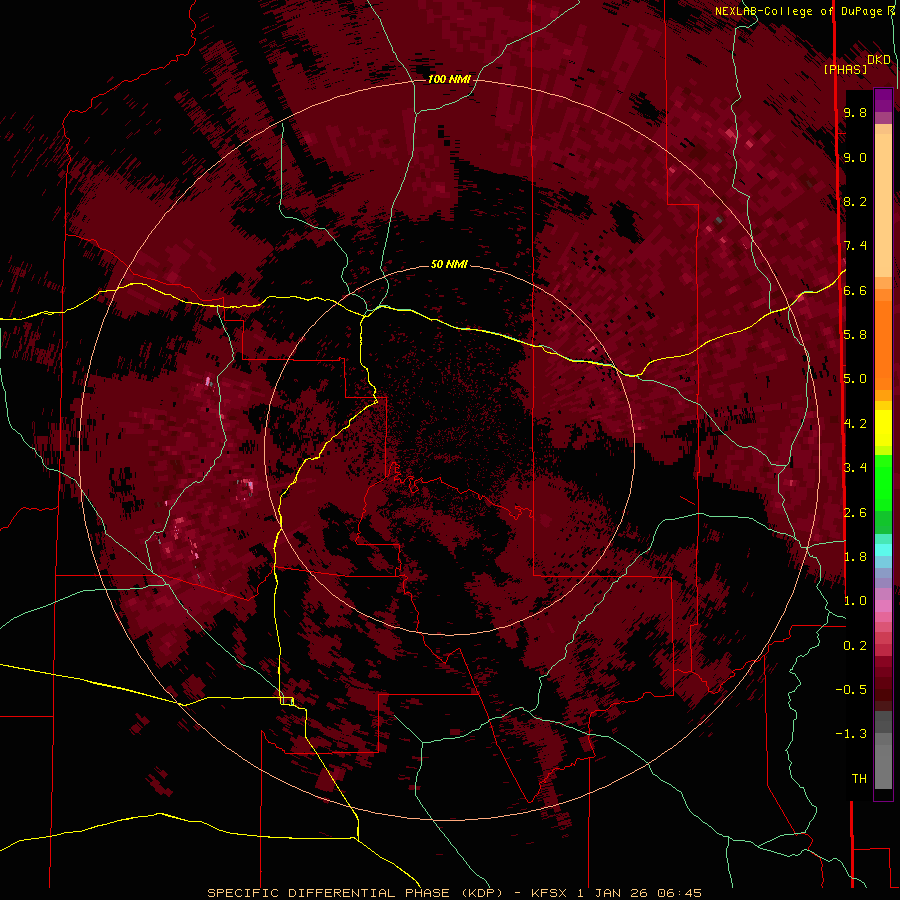The image size is (900, 900).
Task: Click the 5.8 scale value
Action: 855,335
